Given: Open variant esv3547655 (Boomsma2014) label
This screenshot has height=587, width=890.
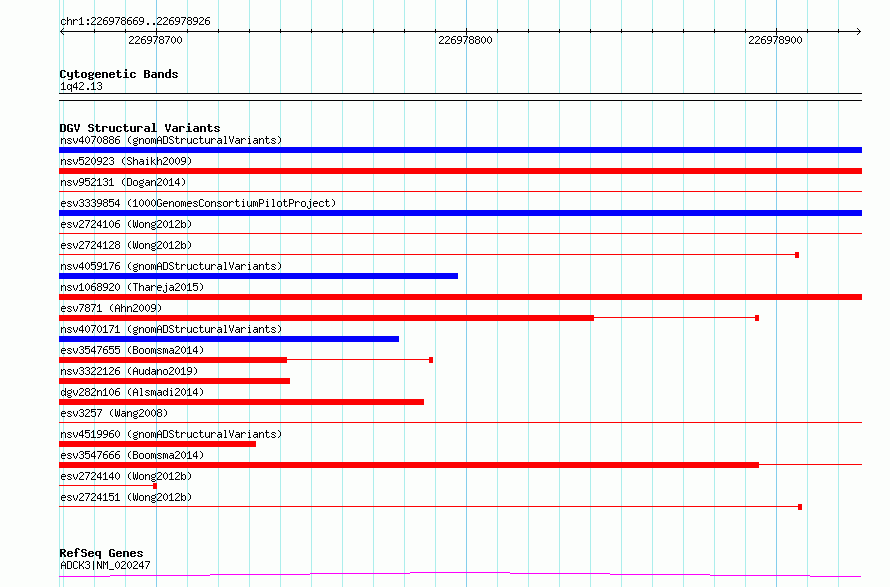Looking at the screenshot, I should click(132, 350).
